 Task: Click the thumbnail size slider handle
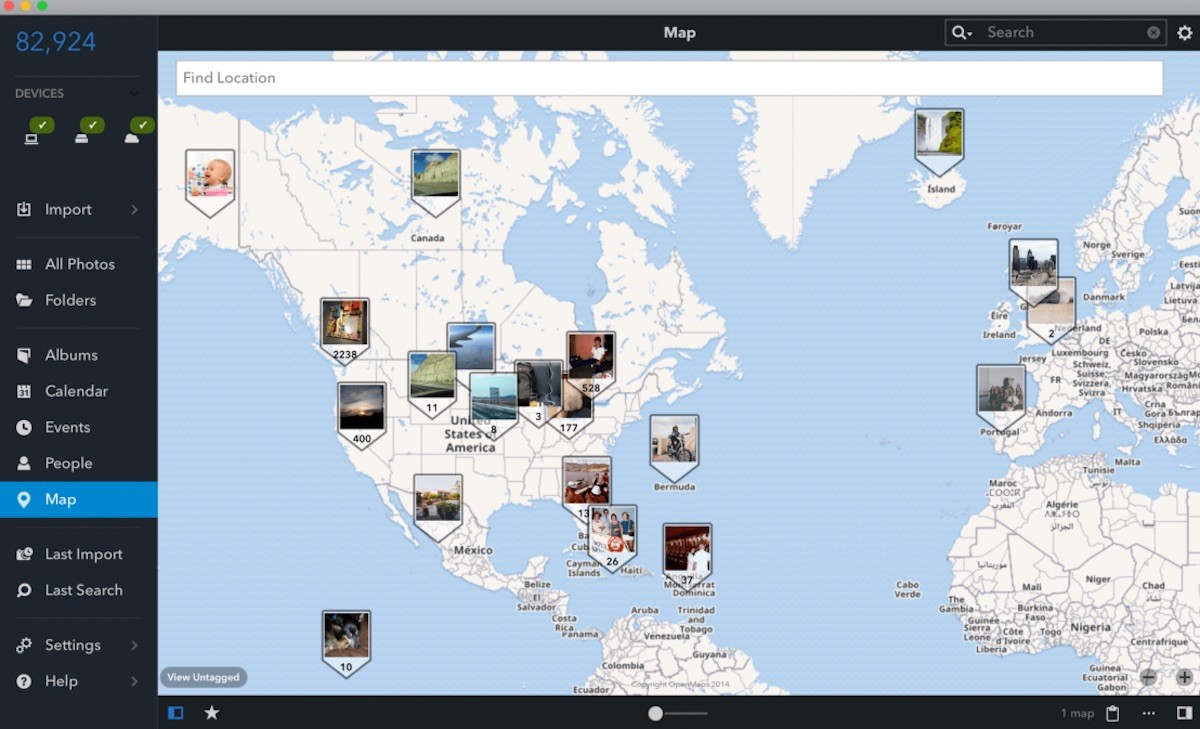point(655,713)
